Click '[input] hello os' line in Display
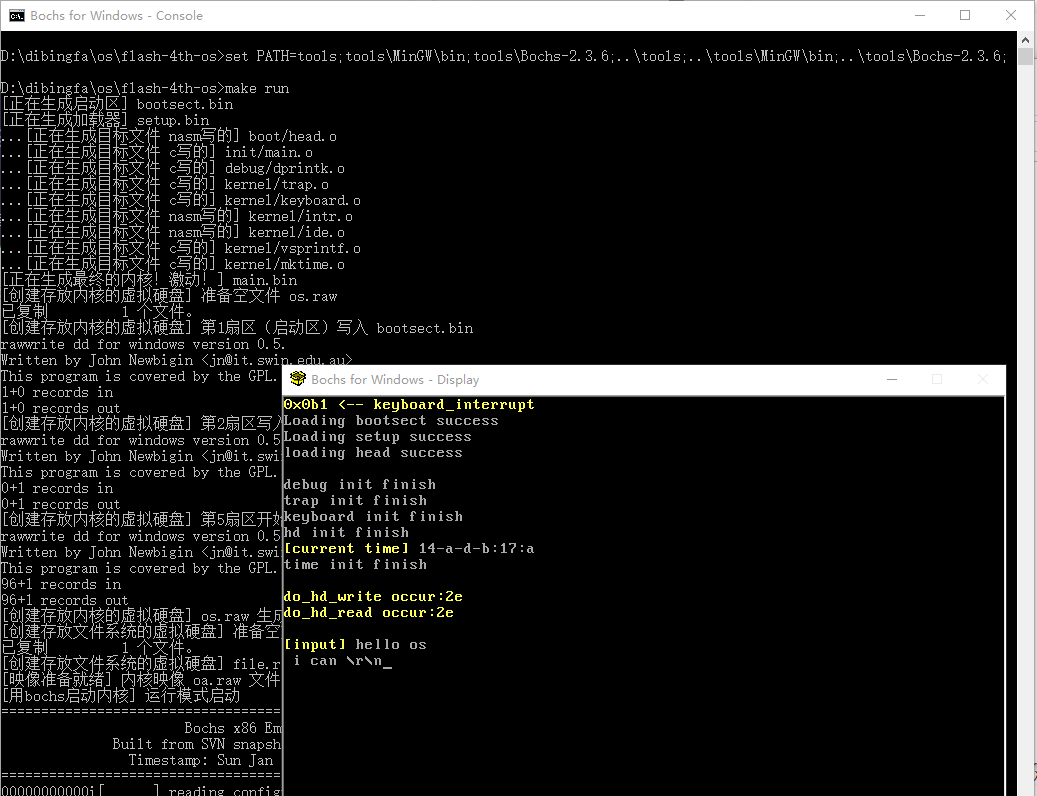Image resolution: width=1037 pixels, height=796 pixels. (355, 645)
